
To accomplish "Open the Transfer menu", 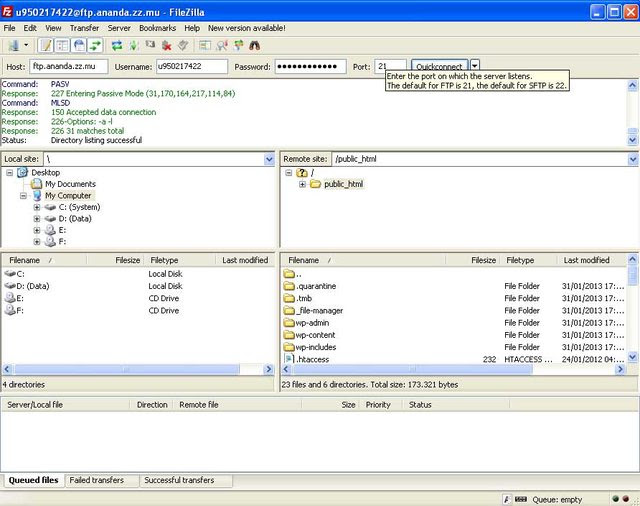I will pos(84,28).
